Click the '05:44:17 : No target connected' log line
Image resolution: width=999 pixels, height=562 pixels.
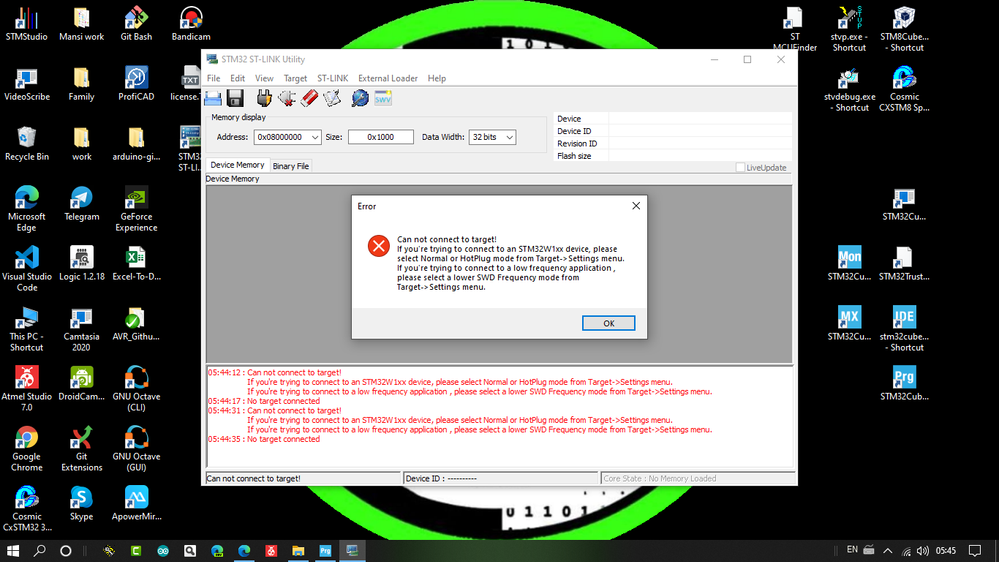264,401
